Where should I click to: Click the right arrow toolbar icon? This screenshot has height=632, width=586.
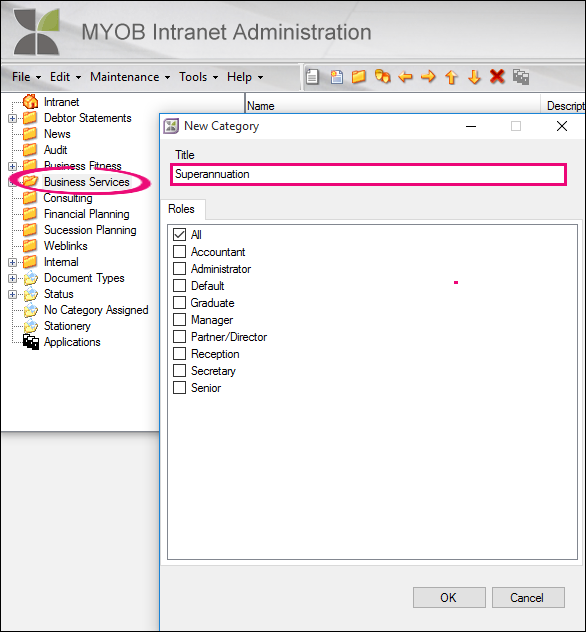(428, 76)
